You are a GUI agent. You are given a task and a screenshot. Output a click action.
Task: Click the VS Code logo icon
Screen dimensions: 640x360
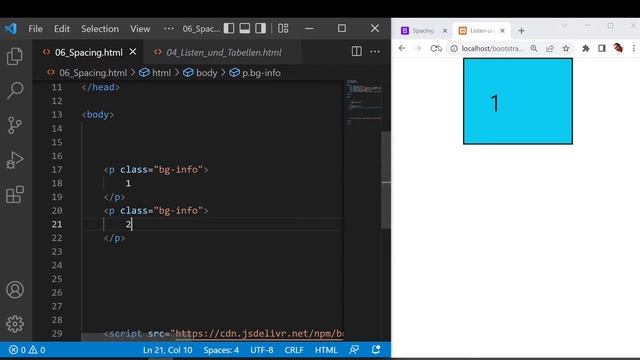11,29
